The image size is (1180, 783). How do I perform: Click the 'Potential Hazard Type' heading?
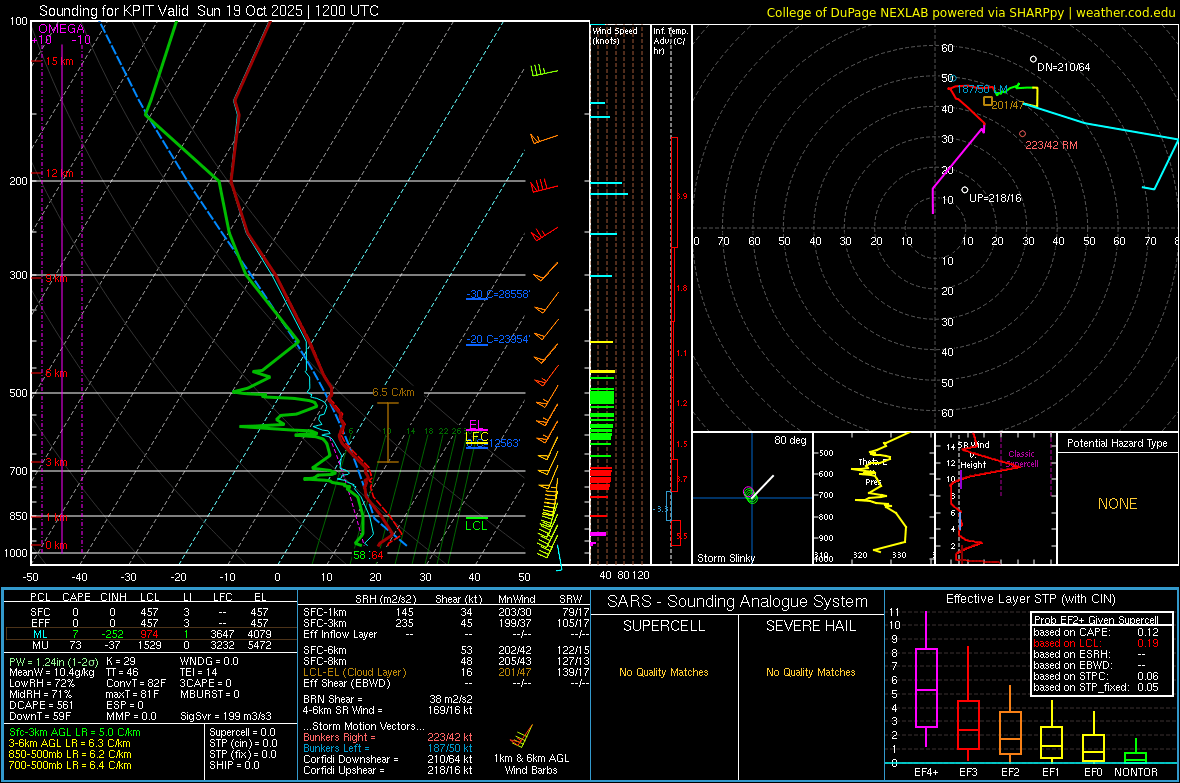1117,443
